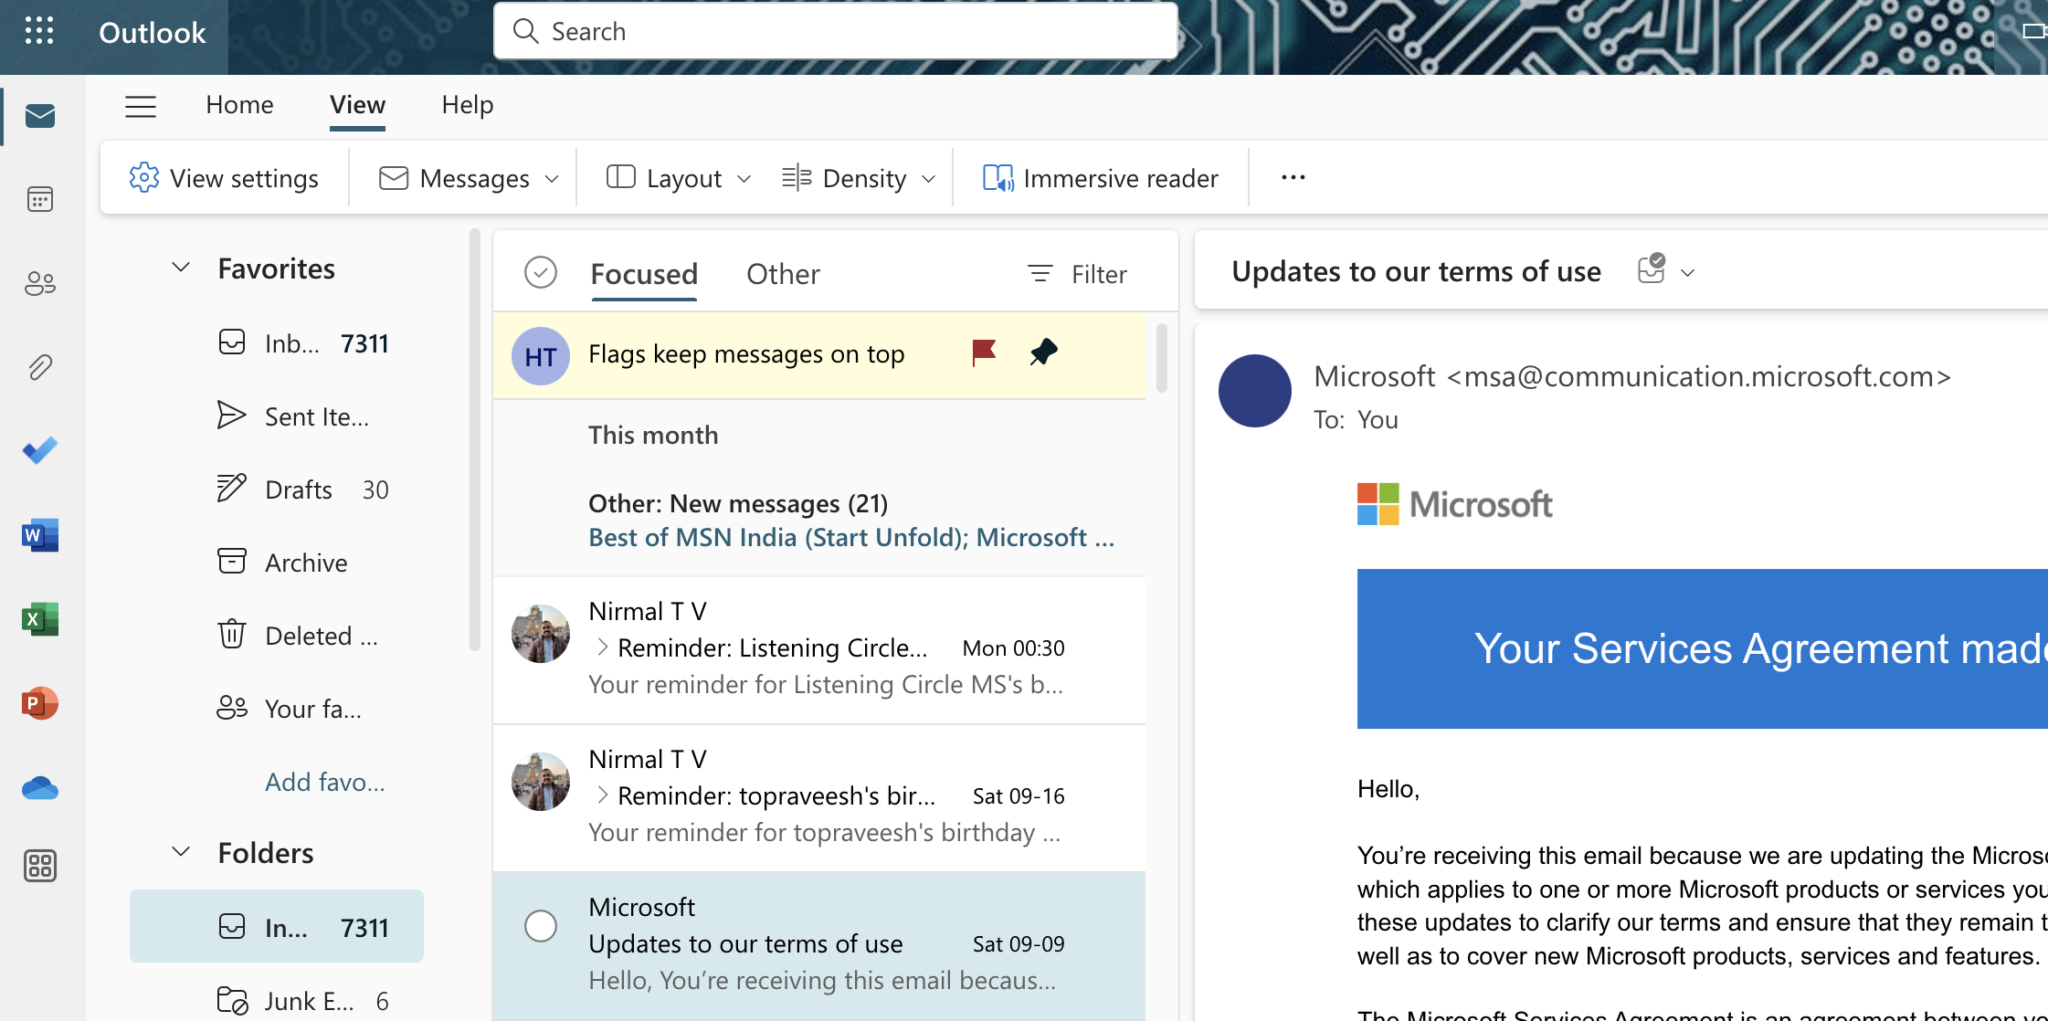Open Files paperclip in left rail
Viewport: 2048px width, 1021px height.
pos(40,367)
